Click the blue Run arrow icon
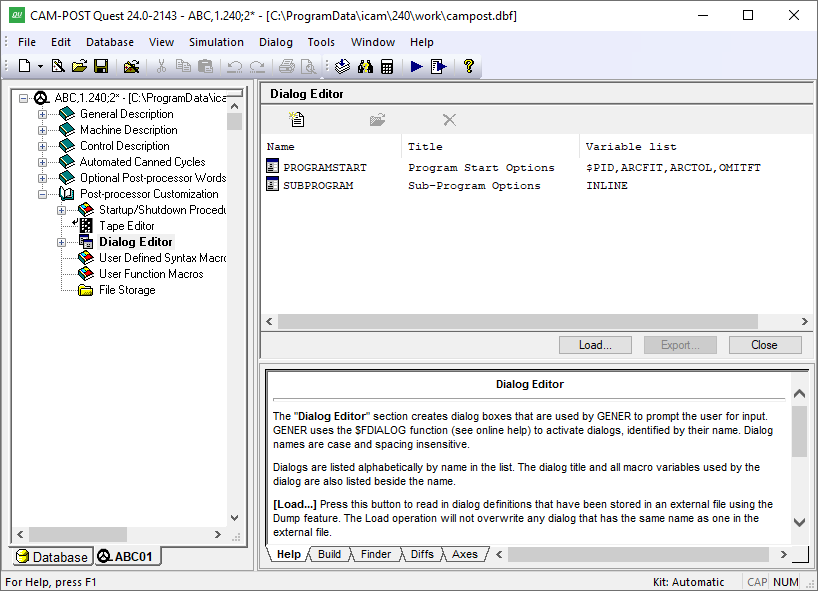The height and width of the screenshot is (591, 818). (416, 66)
